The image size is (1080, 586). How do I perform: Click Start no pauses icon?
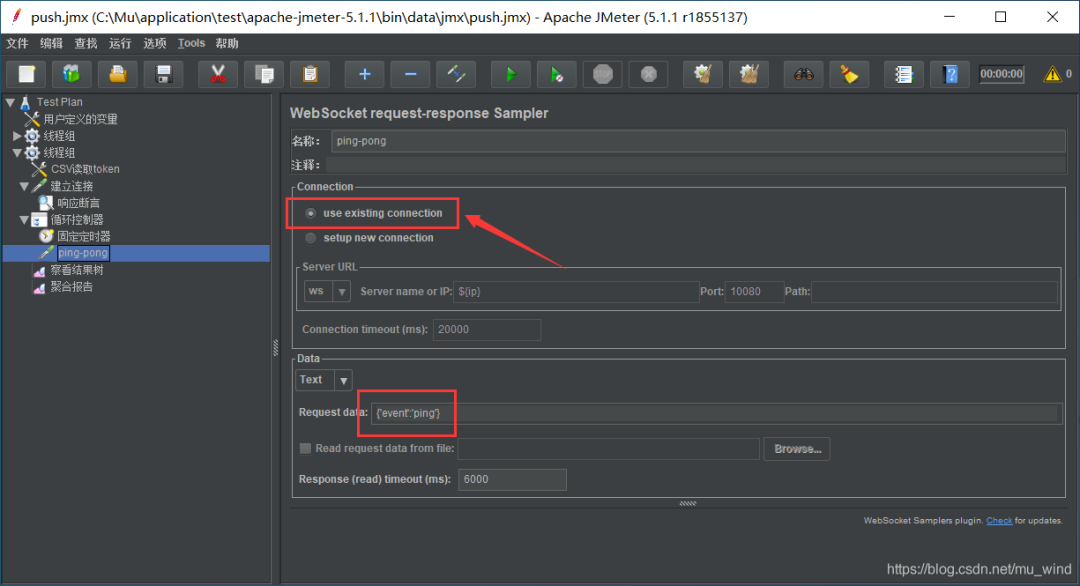pos(557,74)
